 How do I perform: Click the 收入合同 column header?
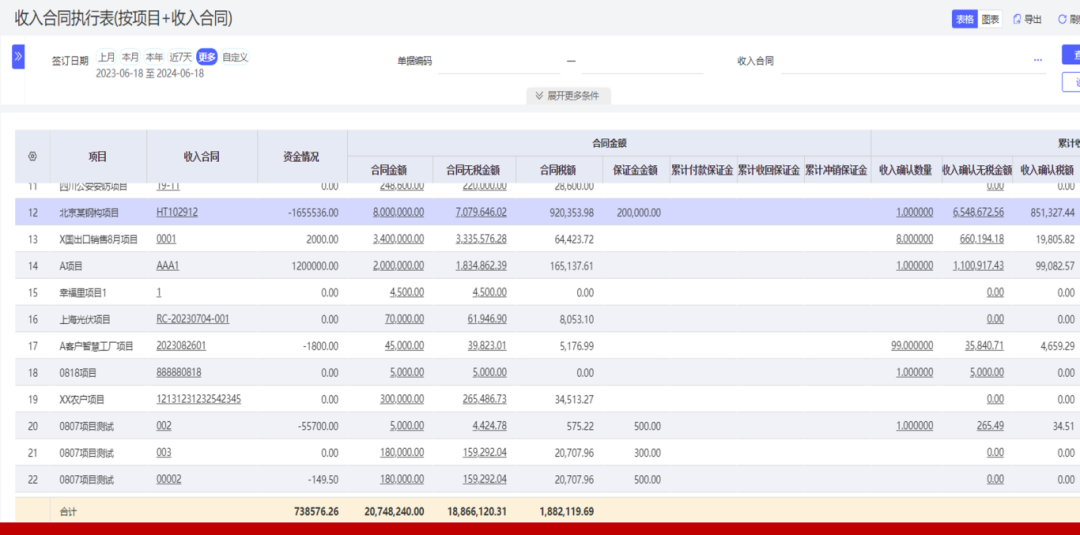[201, 157]
